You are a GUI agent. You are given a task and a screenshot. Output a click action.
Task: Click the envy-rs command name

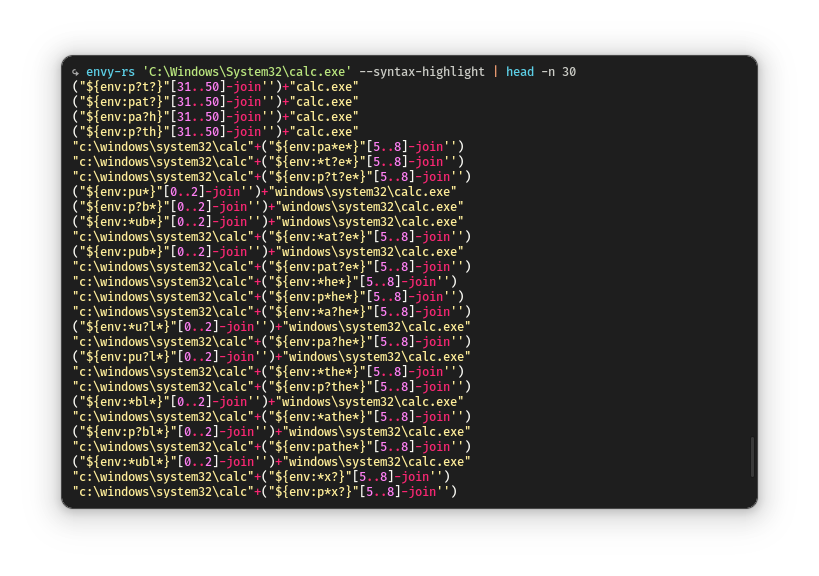click(110, 72)
